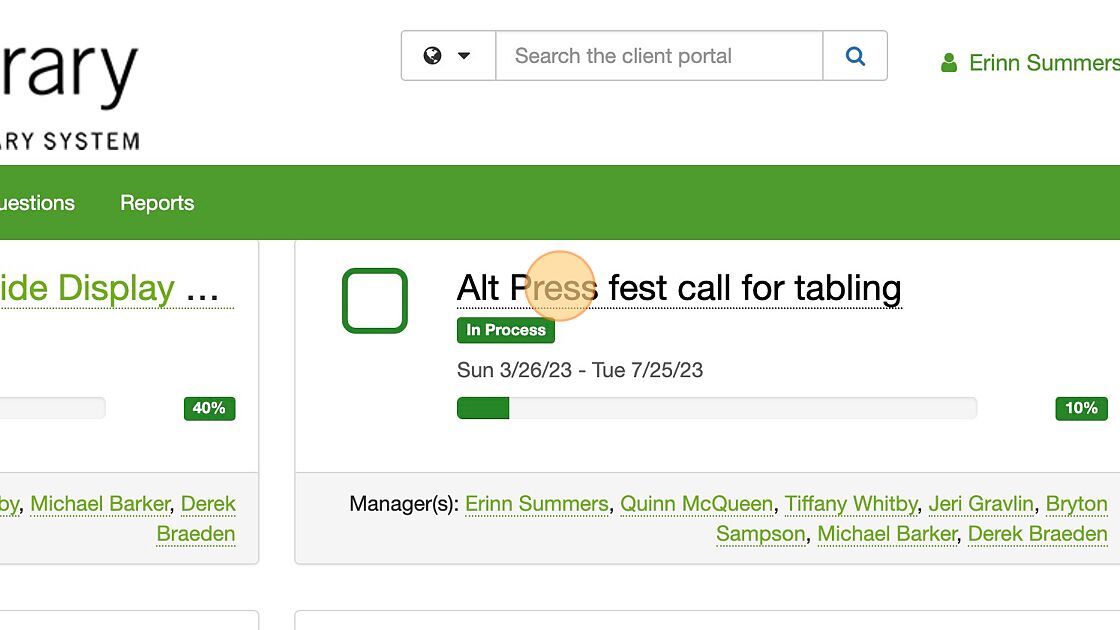Open manager Tiffany Whitby profile
This screenshot has height=630, width=1120.
tap(851, 504)
